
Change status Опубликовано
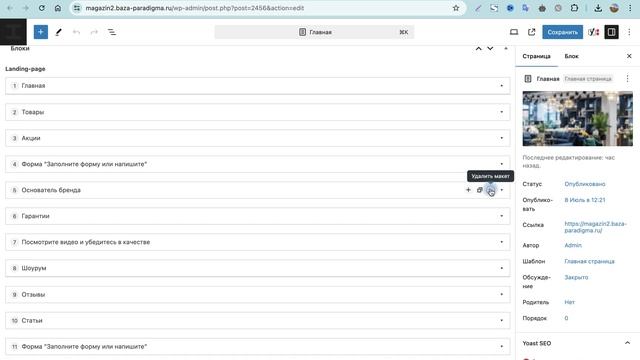tap(584, 184)
